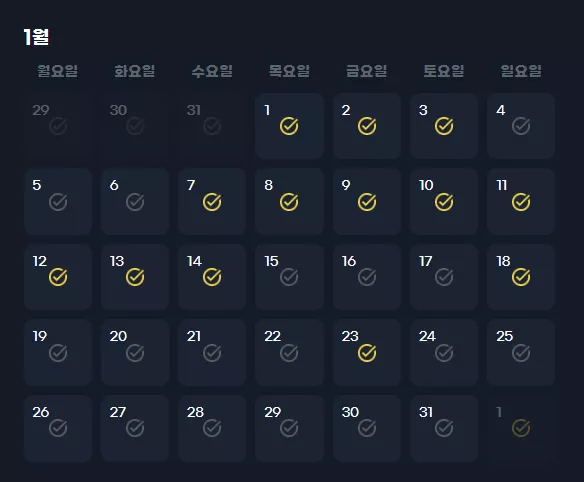Viewport: 584px width, 482px height.
Task: Open the day 9 calendar cell
Action: [x=367, y=202]
